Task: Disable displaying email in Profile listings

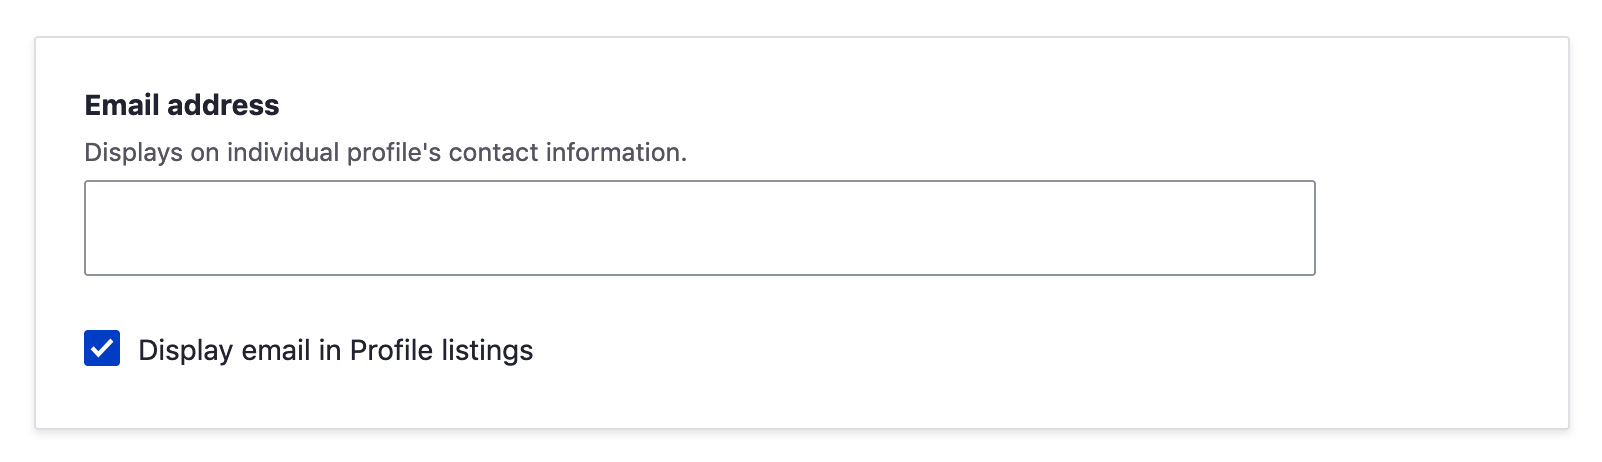Action: [x=102, y=349]
